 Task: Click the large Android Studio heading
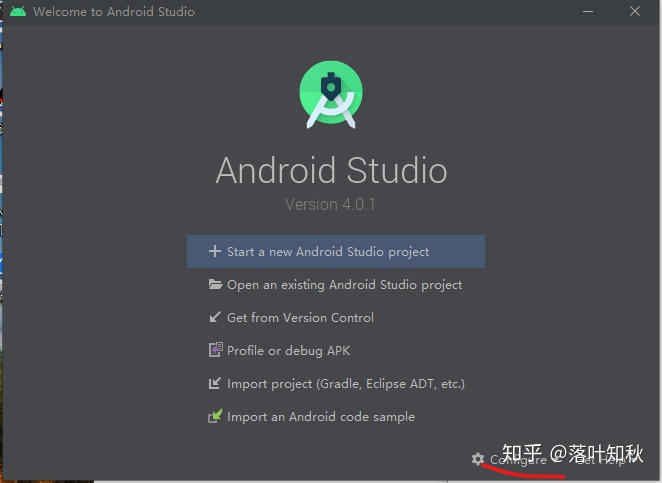pos(331,170)
